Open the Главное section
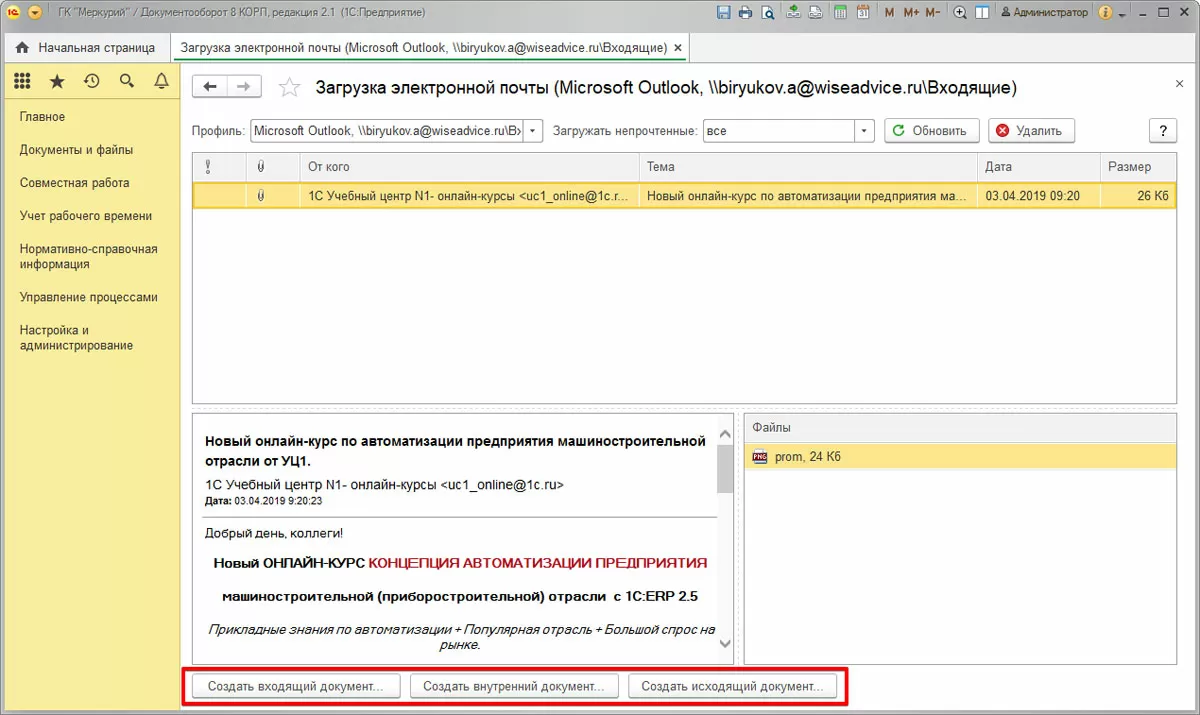The width and height of the screenshot is (1200, 715). 42,117
